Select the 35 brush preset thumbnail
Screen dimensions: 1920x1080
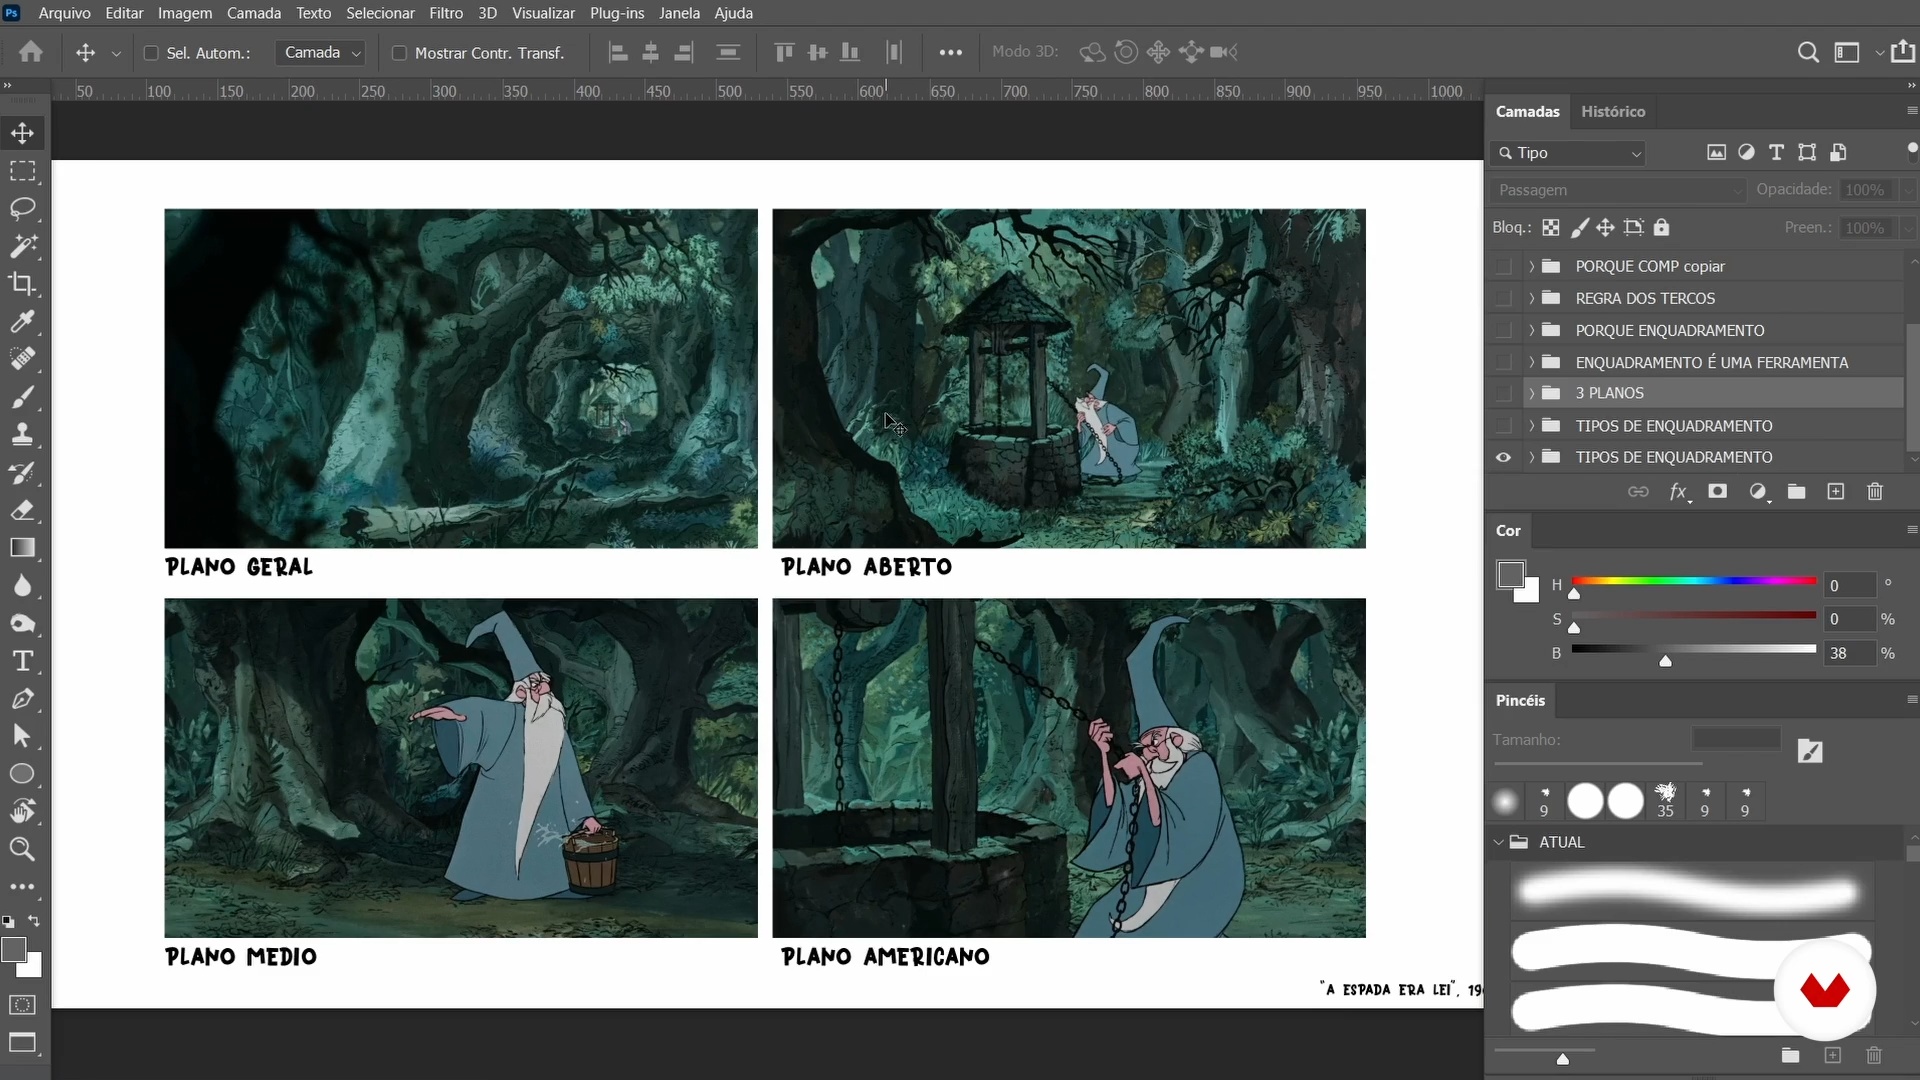[x=1665, y=801]
